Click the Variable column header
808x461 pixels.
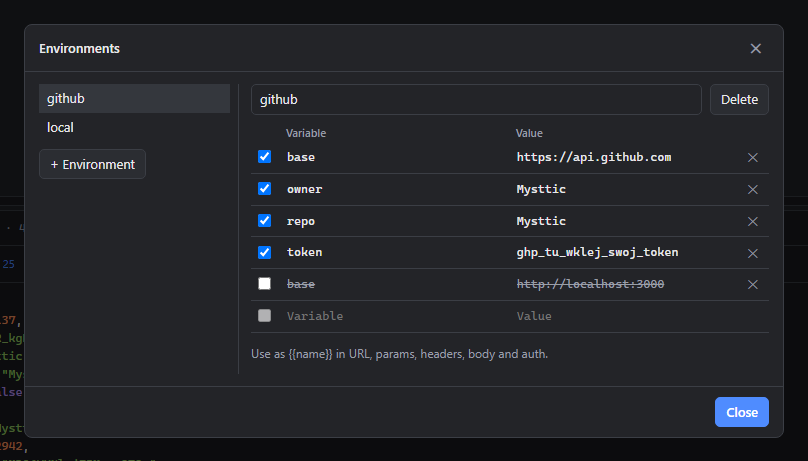tap(306, 133)
